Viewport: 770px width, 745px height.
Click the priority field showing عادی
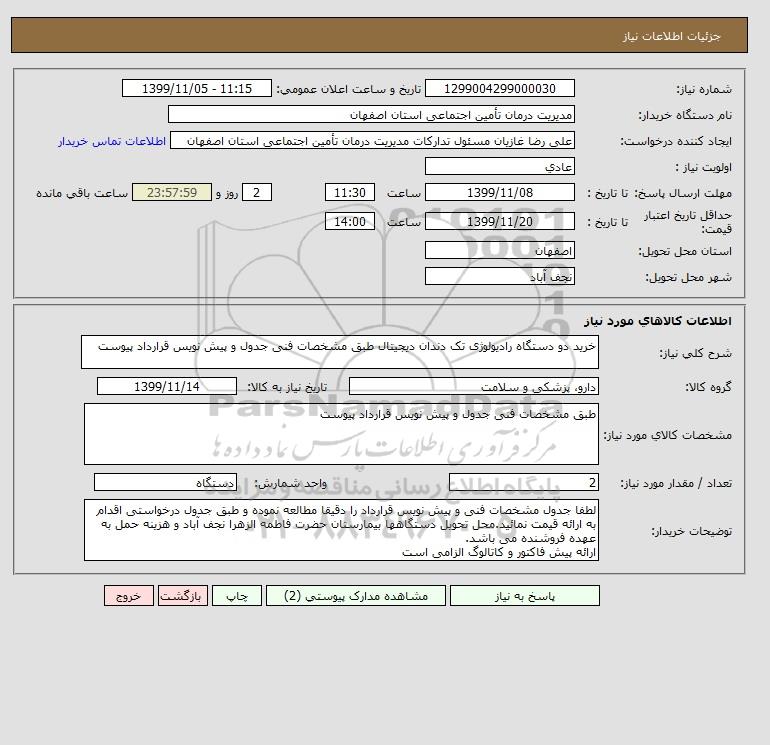pos(499,166)
